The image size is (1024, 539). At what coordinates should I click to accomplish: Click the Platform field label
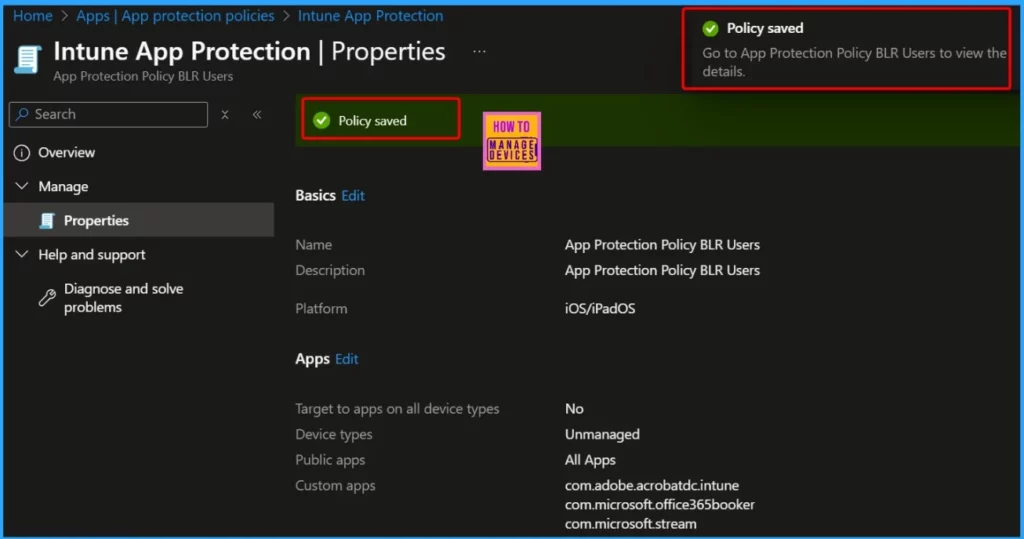click(321, 308)
